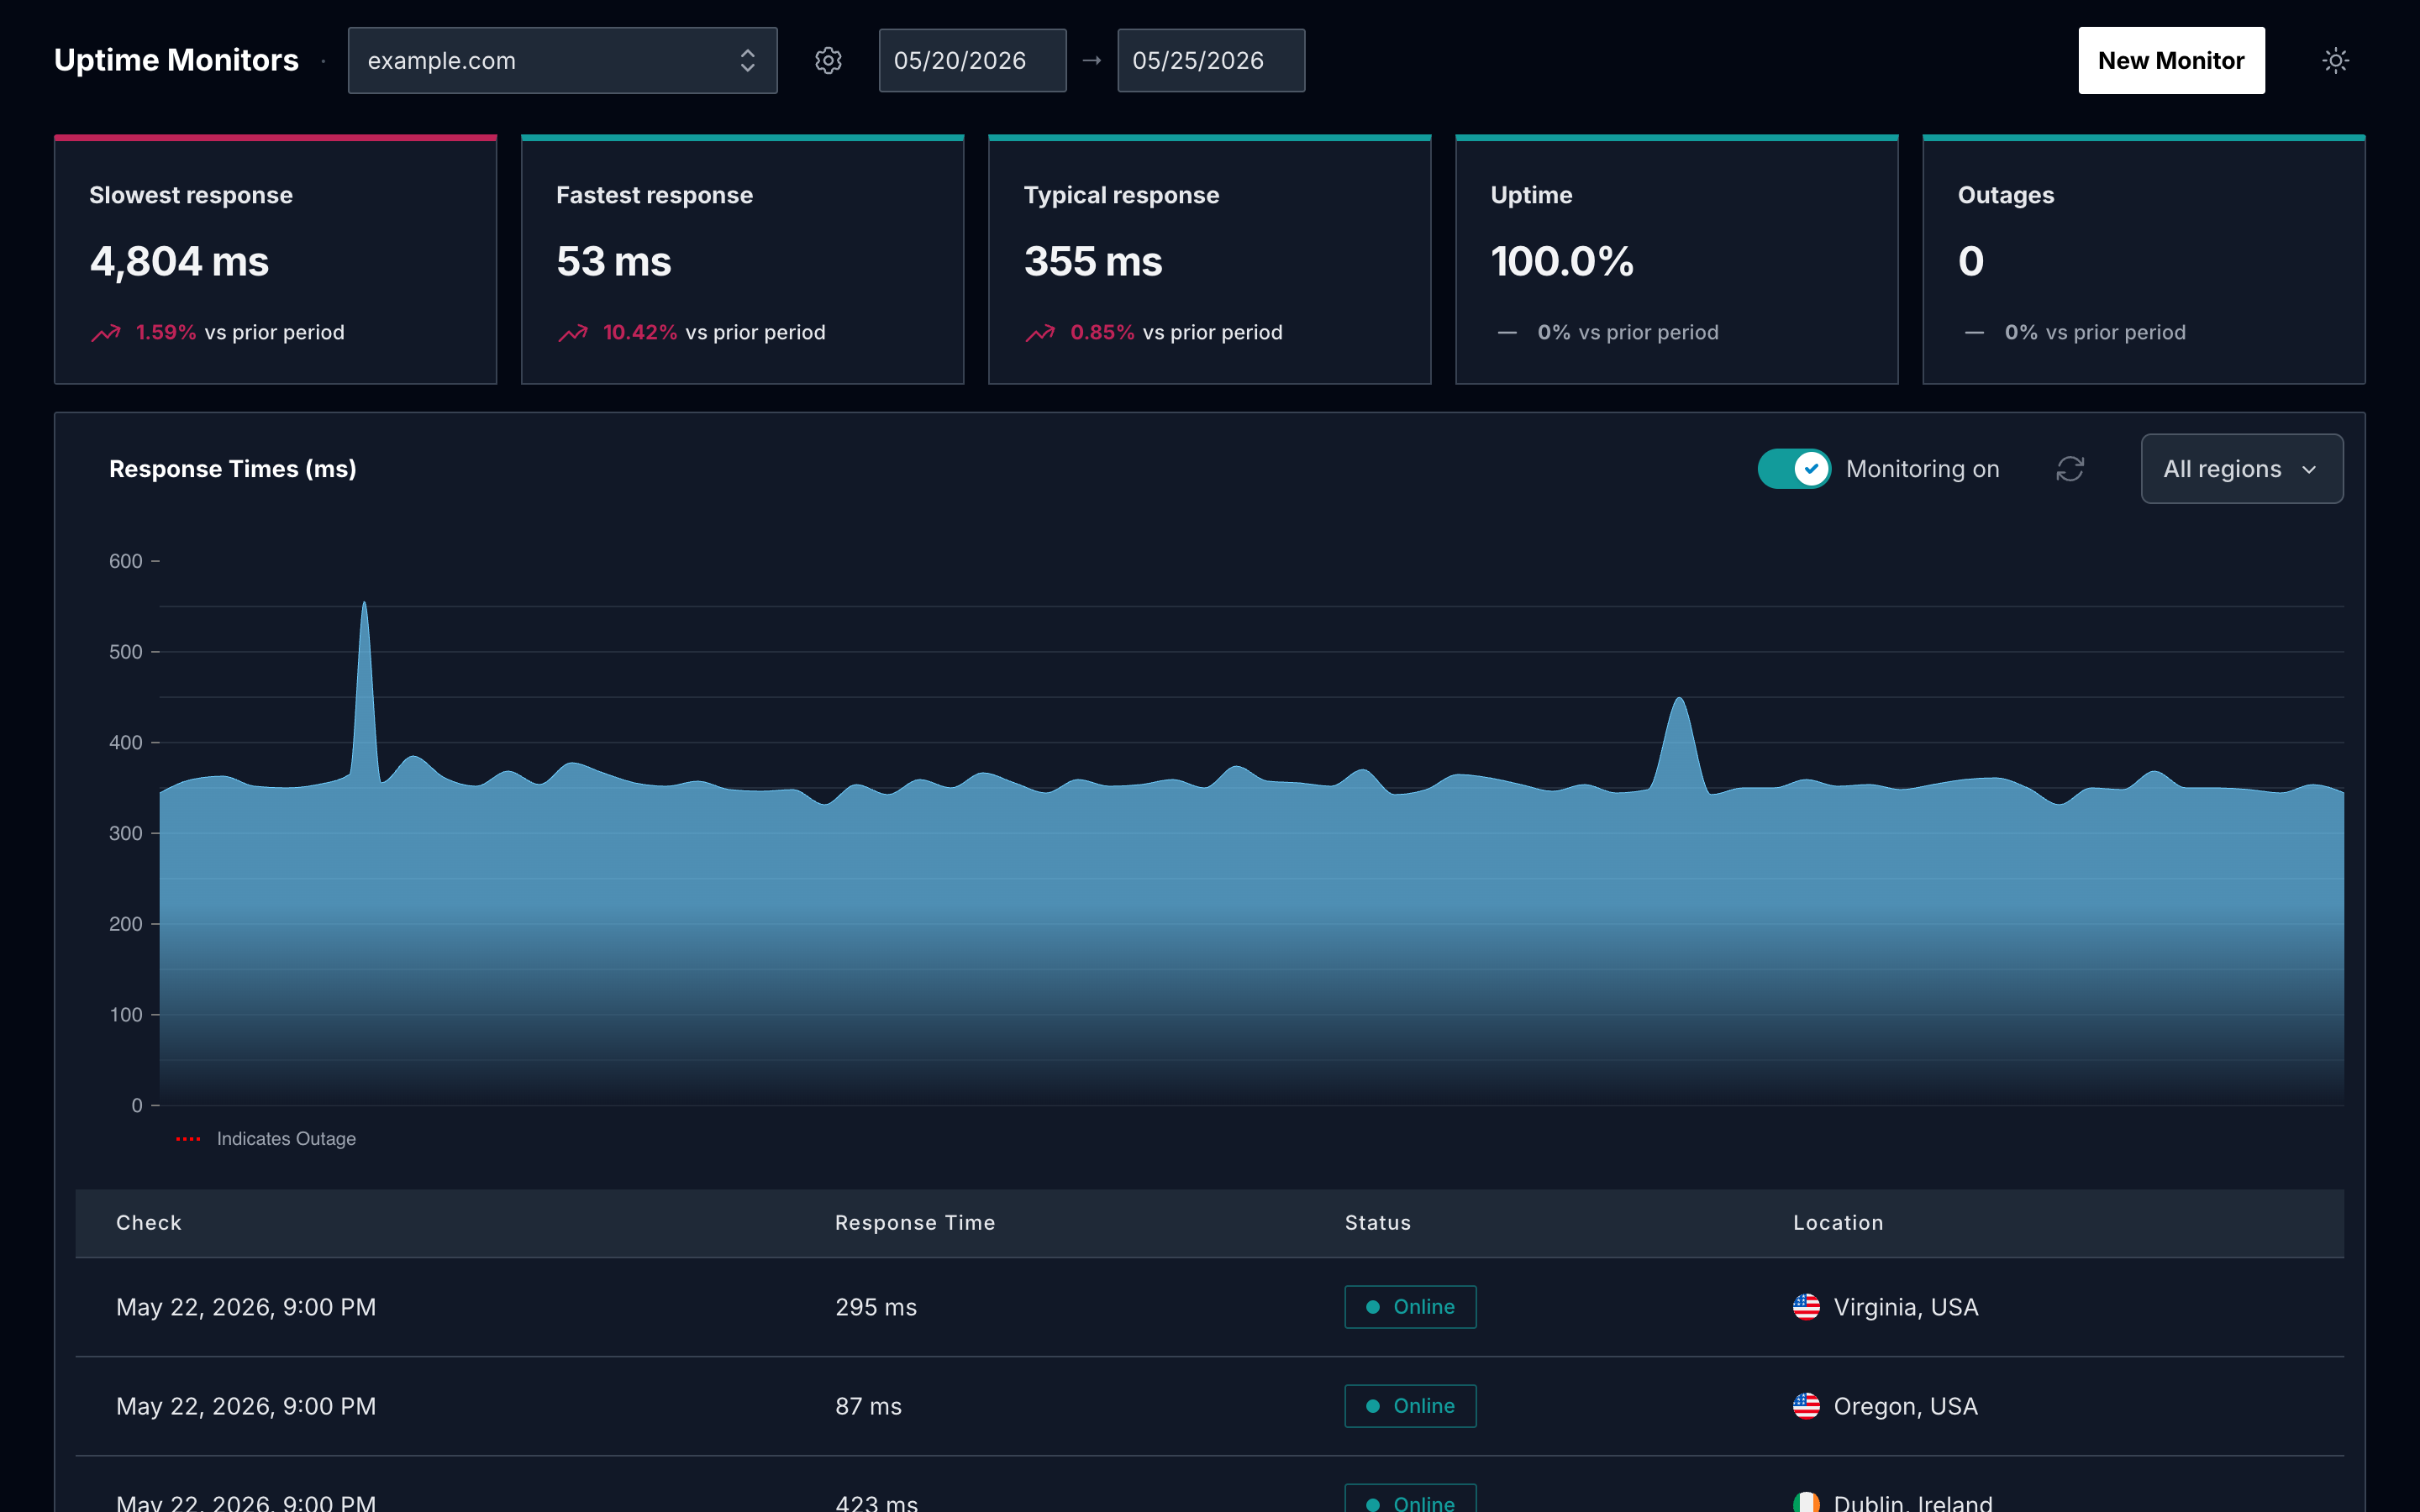Click the Uptime Monitors page title

click(176, 60)
